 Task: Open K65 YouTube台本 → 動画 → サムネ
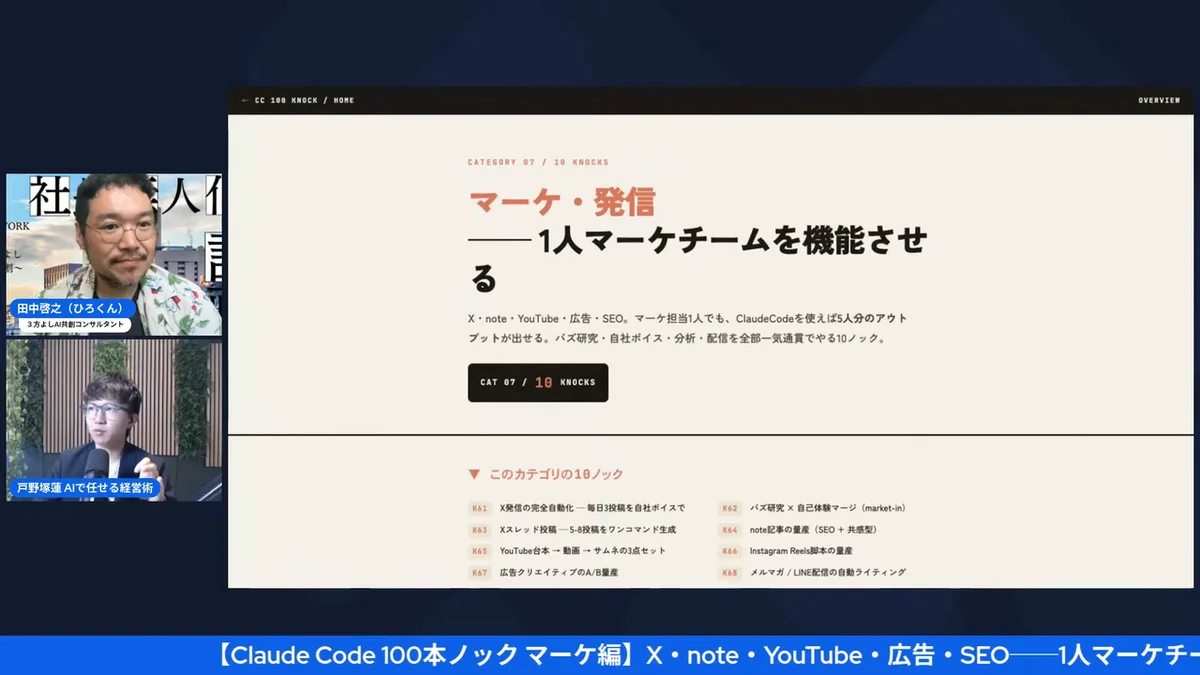[567, 551]
